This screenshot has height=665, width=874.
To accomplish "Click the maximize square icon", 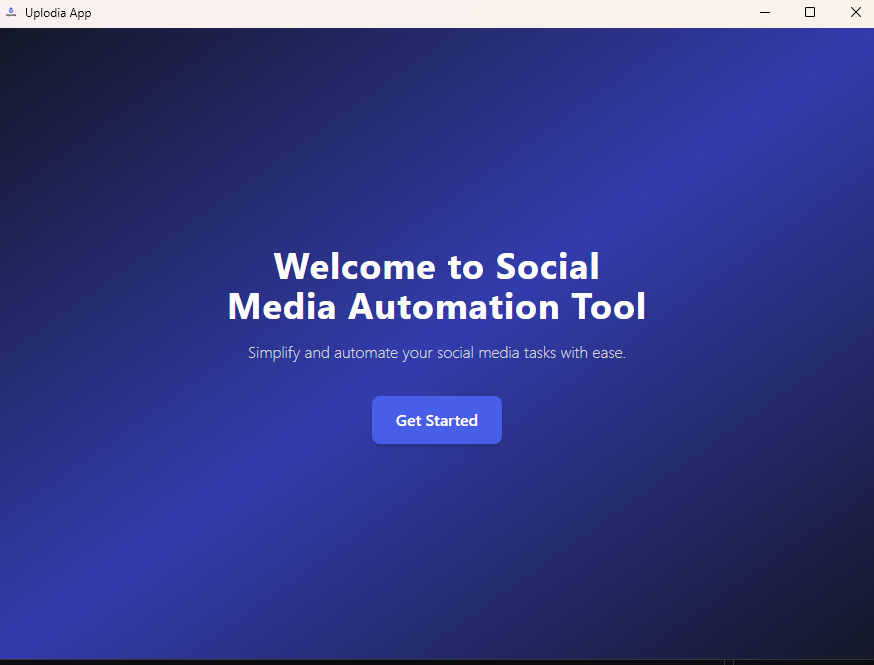I will point(810,12).
